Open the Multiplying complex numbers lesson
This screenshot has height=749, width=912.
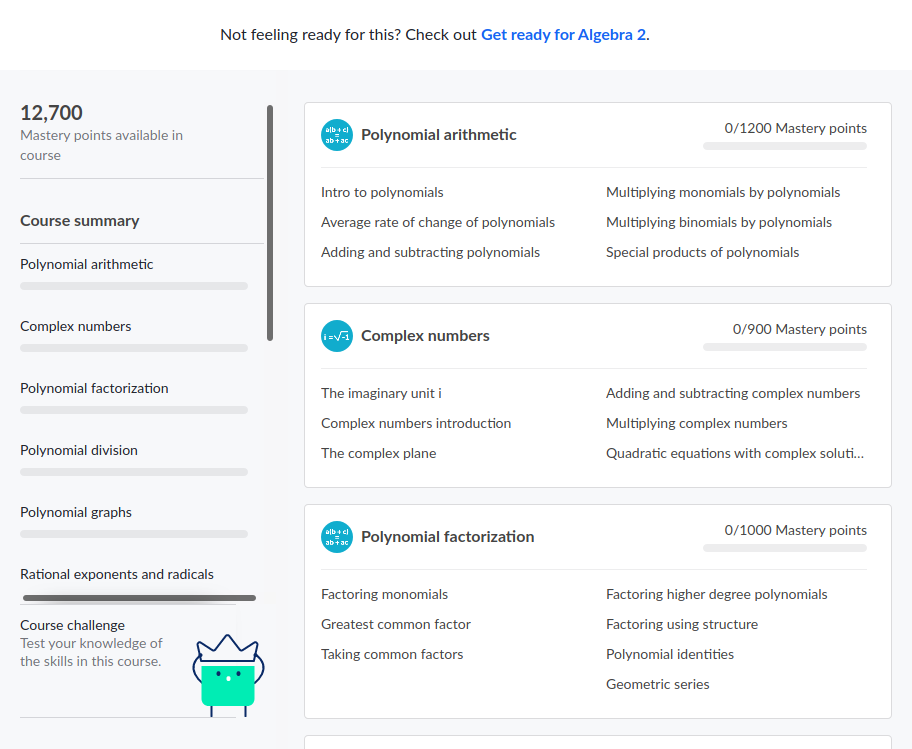tap(696, 423)
